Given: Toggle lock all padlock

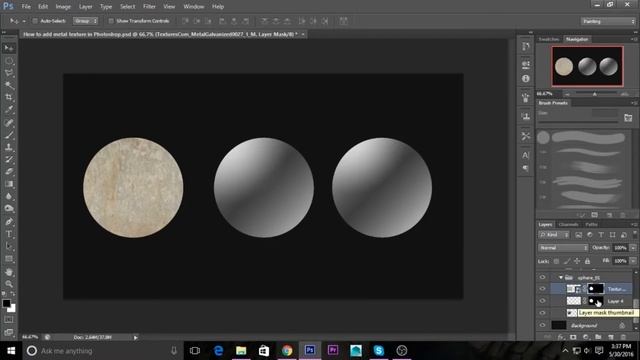Looking at the screenshot, I should [x=587, y=261].
